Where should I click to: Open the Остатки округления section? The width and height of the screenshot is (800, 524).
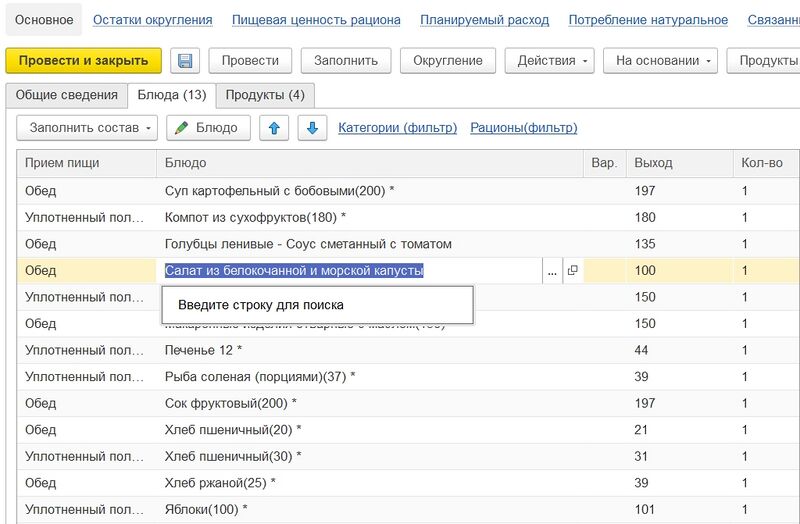coord(152,20)
